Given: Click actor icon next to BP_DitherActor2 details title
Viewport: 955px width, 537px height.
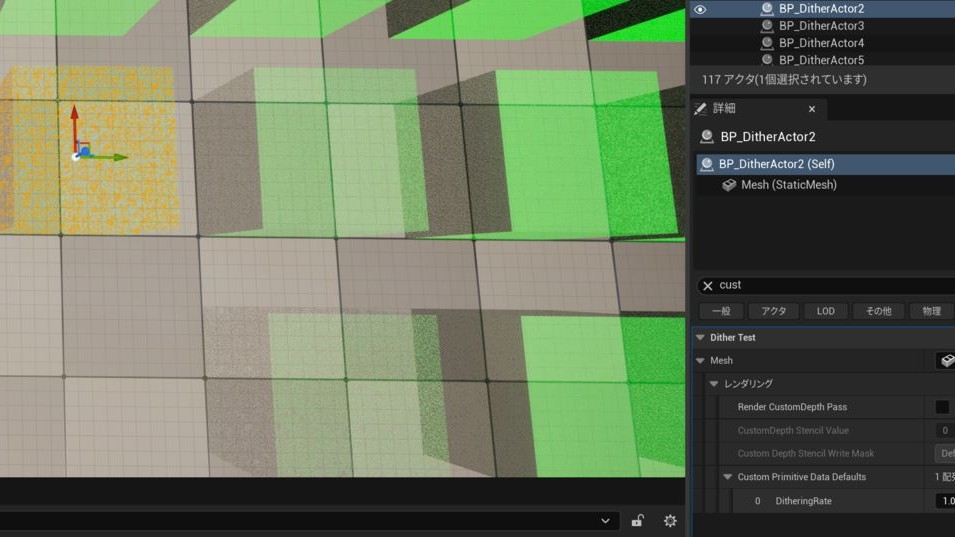Looking at the screenshot, I should [707, 136].
